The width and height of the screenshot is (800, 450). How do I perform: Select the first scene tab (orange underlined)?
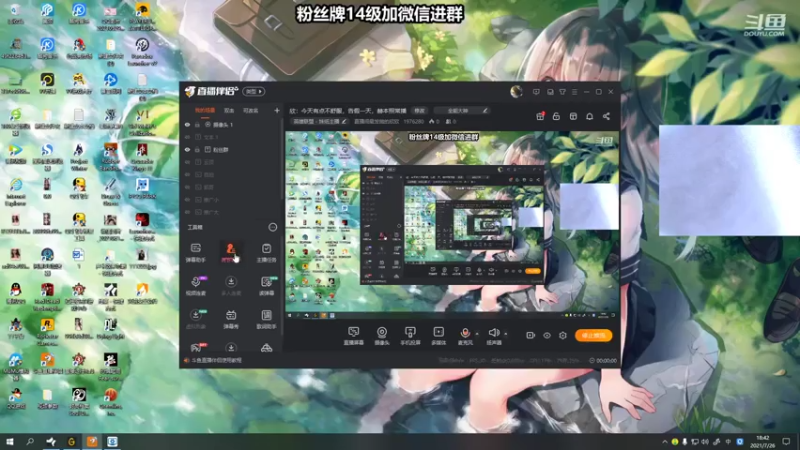click(x=205, y=110)
